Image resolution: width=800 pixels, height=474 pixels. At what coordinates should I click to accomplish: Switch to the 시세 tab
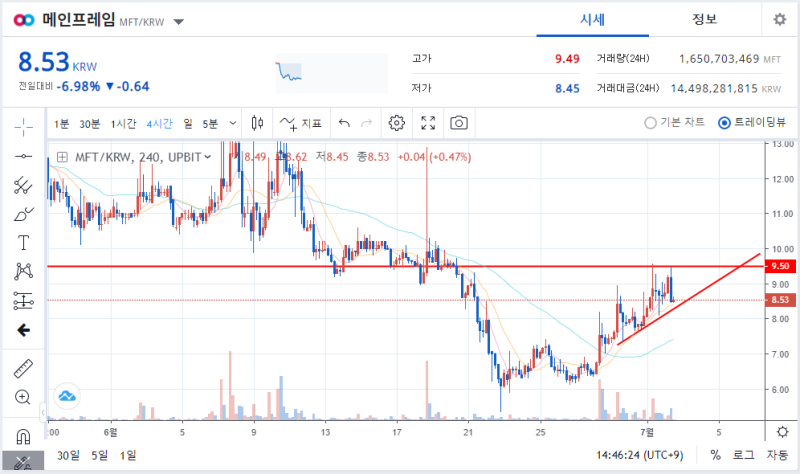click(592, 20)
